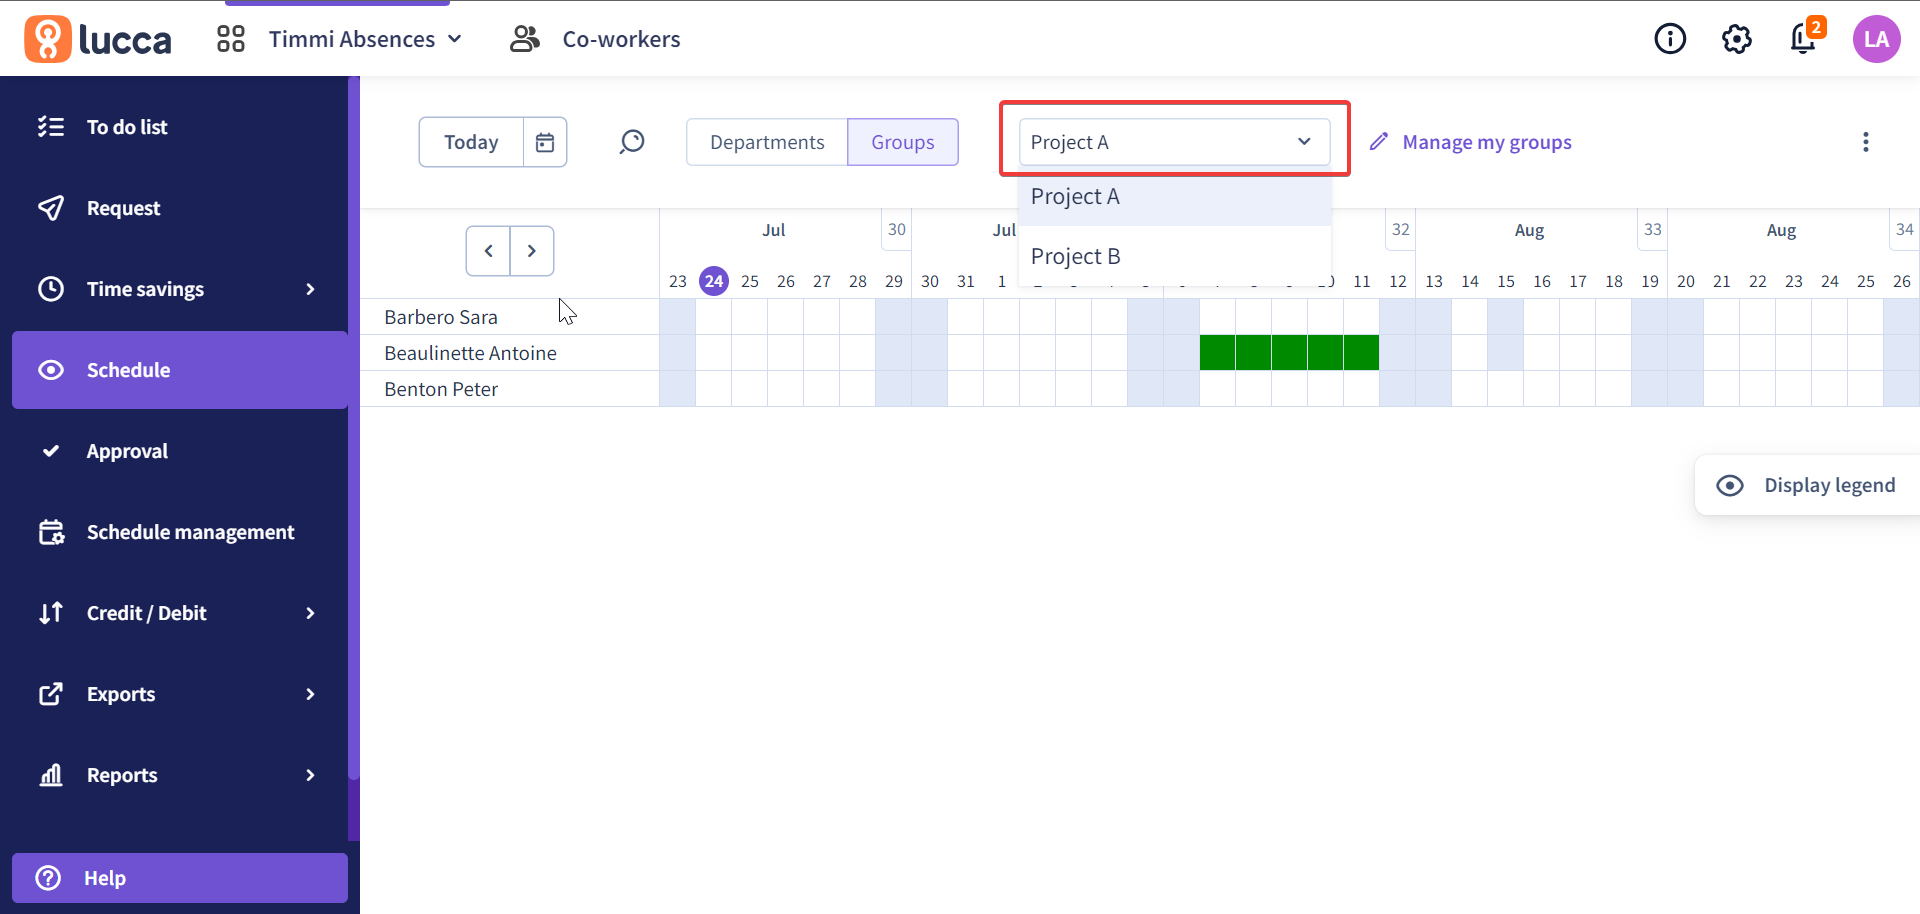Choose Project B from dropdown list
1920x914 pixels.
tap(1175, 257)
